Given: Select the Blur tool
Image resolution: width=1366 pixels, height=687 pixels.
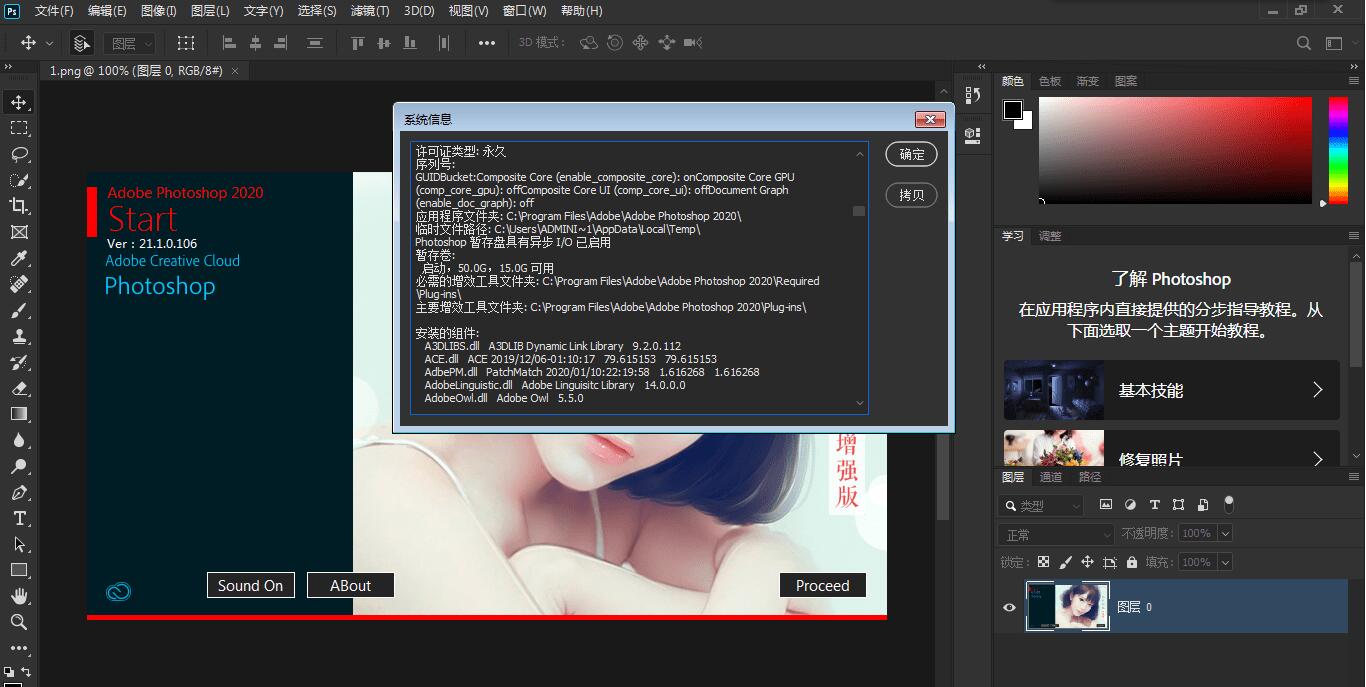Looking at the screenshot, I should (19, 440).
